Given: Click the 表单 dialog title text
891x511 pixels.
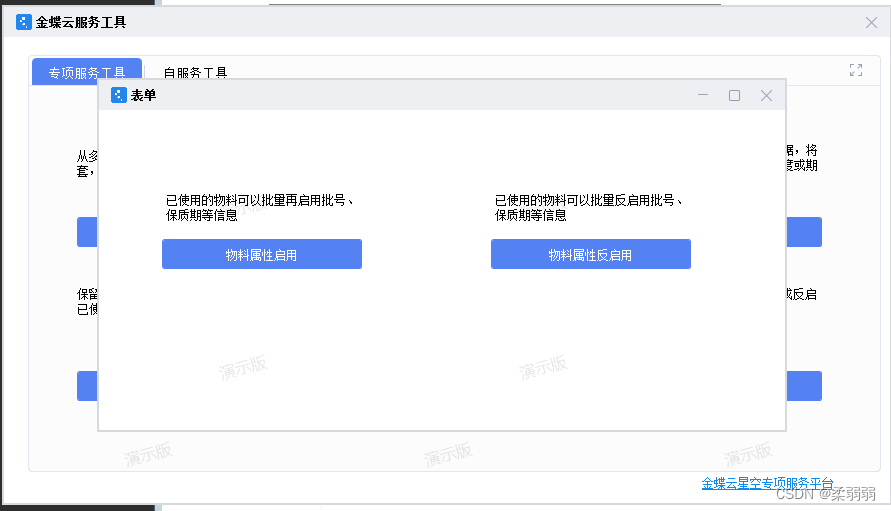Looking at the screenshot, I should 143,95.
